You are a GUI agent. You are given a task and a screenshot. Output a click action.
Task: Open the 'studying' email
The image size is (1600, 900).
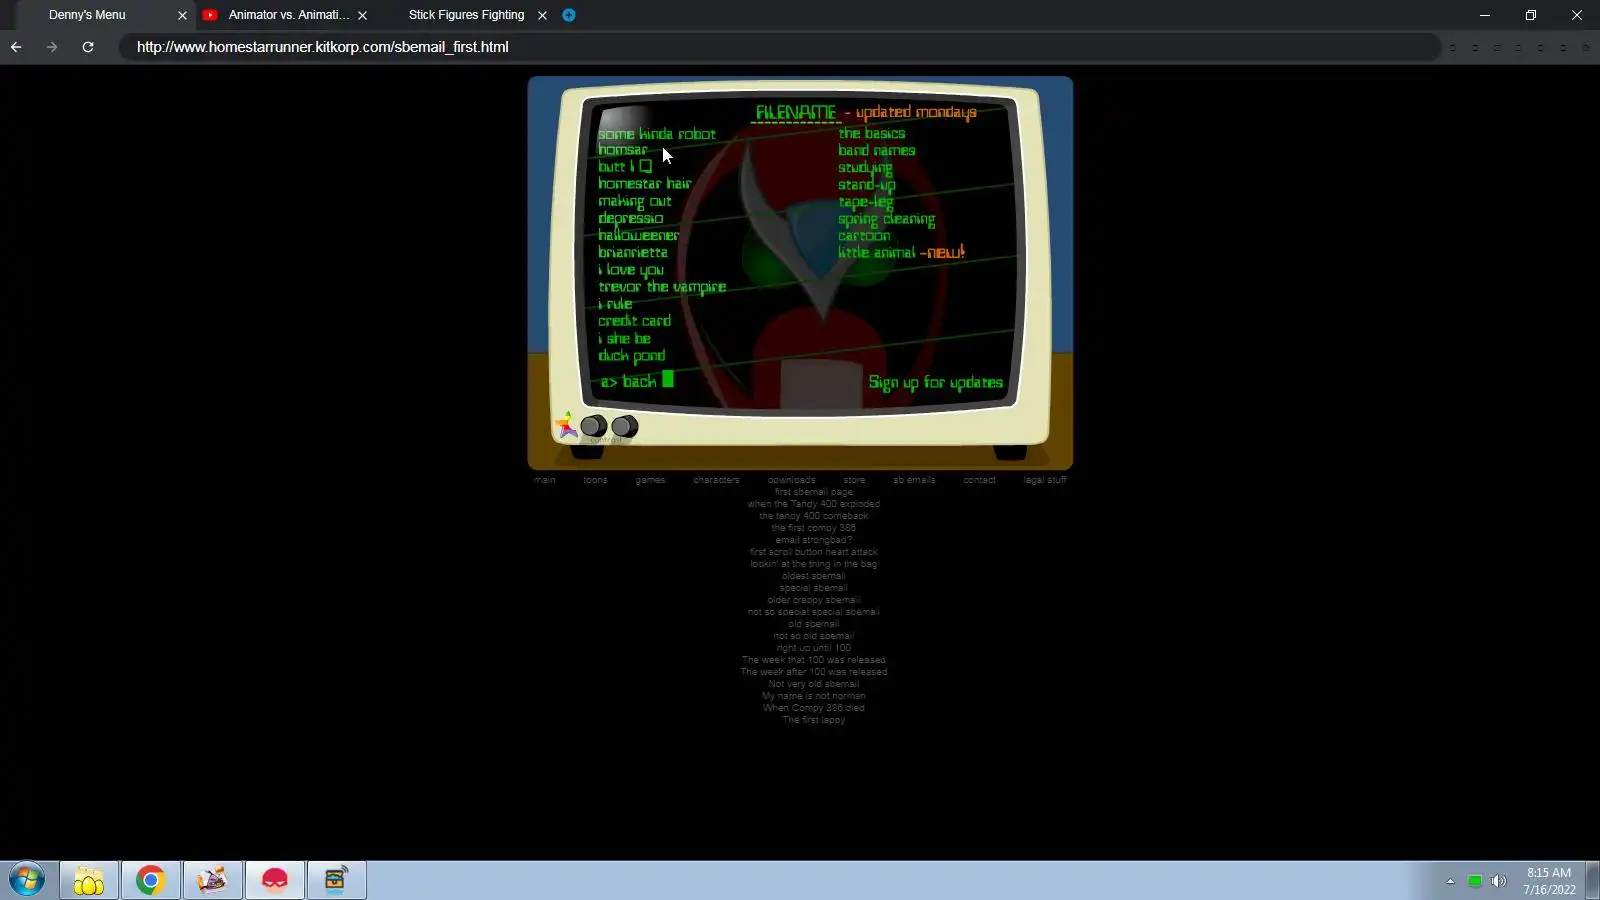(866, 168)
